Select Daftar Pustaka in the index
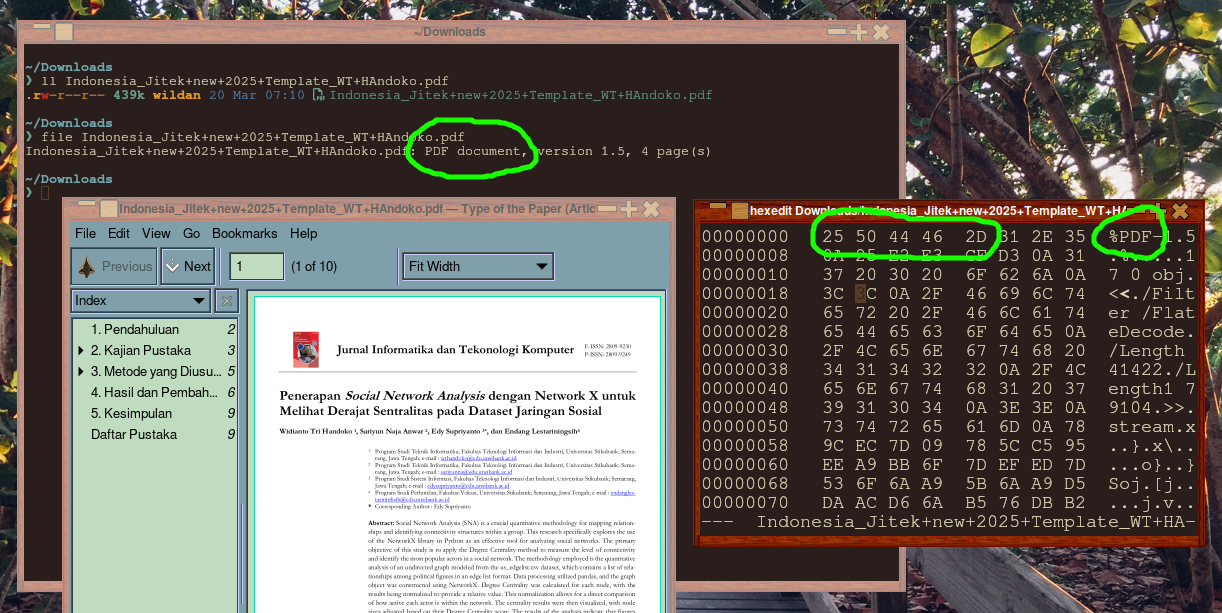This screenshot has width=1222, height=613. (134, 434)
